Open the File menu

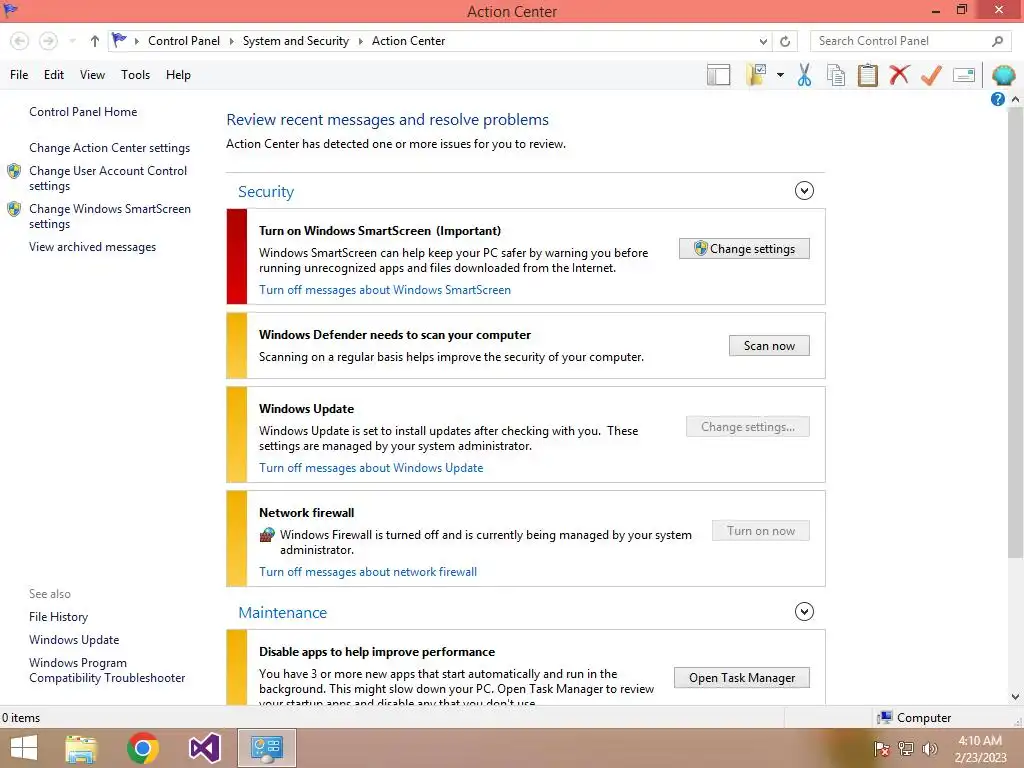[x=19, y=75]
